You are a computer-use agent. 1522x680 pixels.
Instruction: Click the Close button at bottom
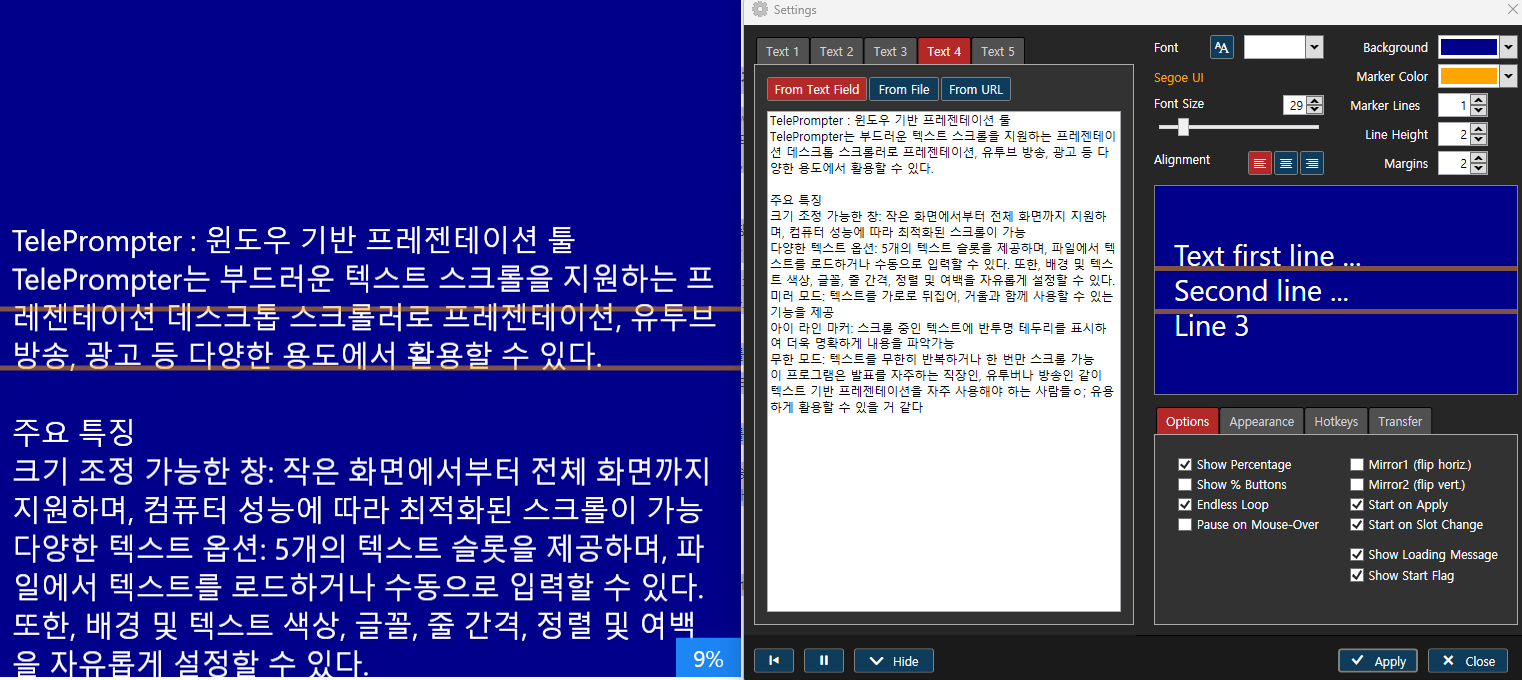tap(1468, 661)
